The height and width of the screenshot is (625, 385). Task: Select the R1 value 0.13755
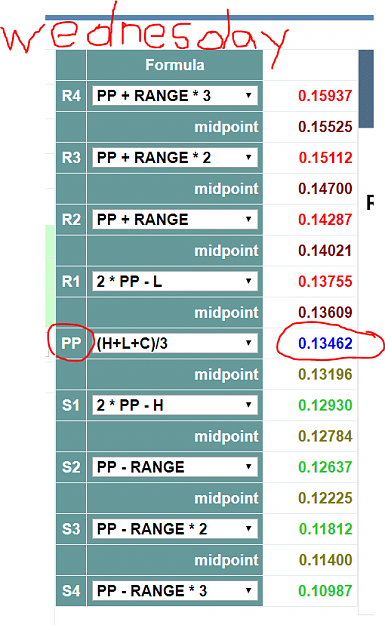click(325, 281)
